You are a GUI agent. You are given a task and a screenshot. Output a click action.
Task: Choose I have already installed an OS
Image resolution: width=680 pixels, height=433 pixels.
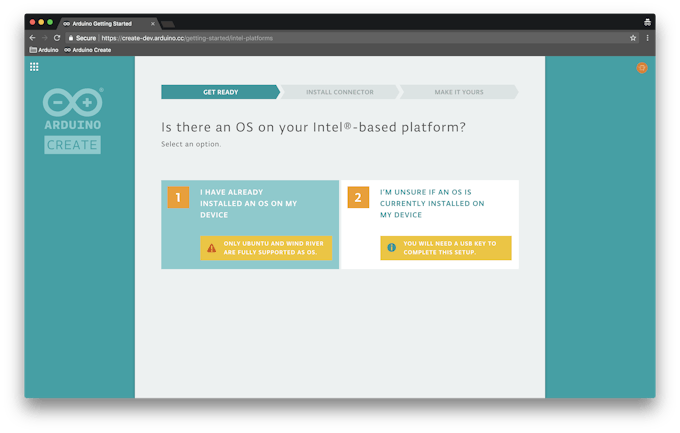click(x=250, y=224)
